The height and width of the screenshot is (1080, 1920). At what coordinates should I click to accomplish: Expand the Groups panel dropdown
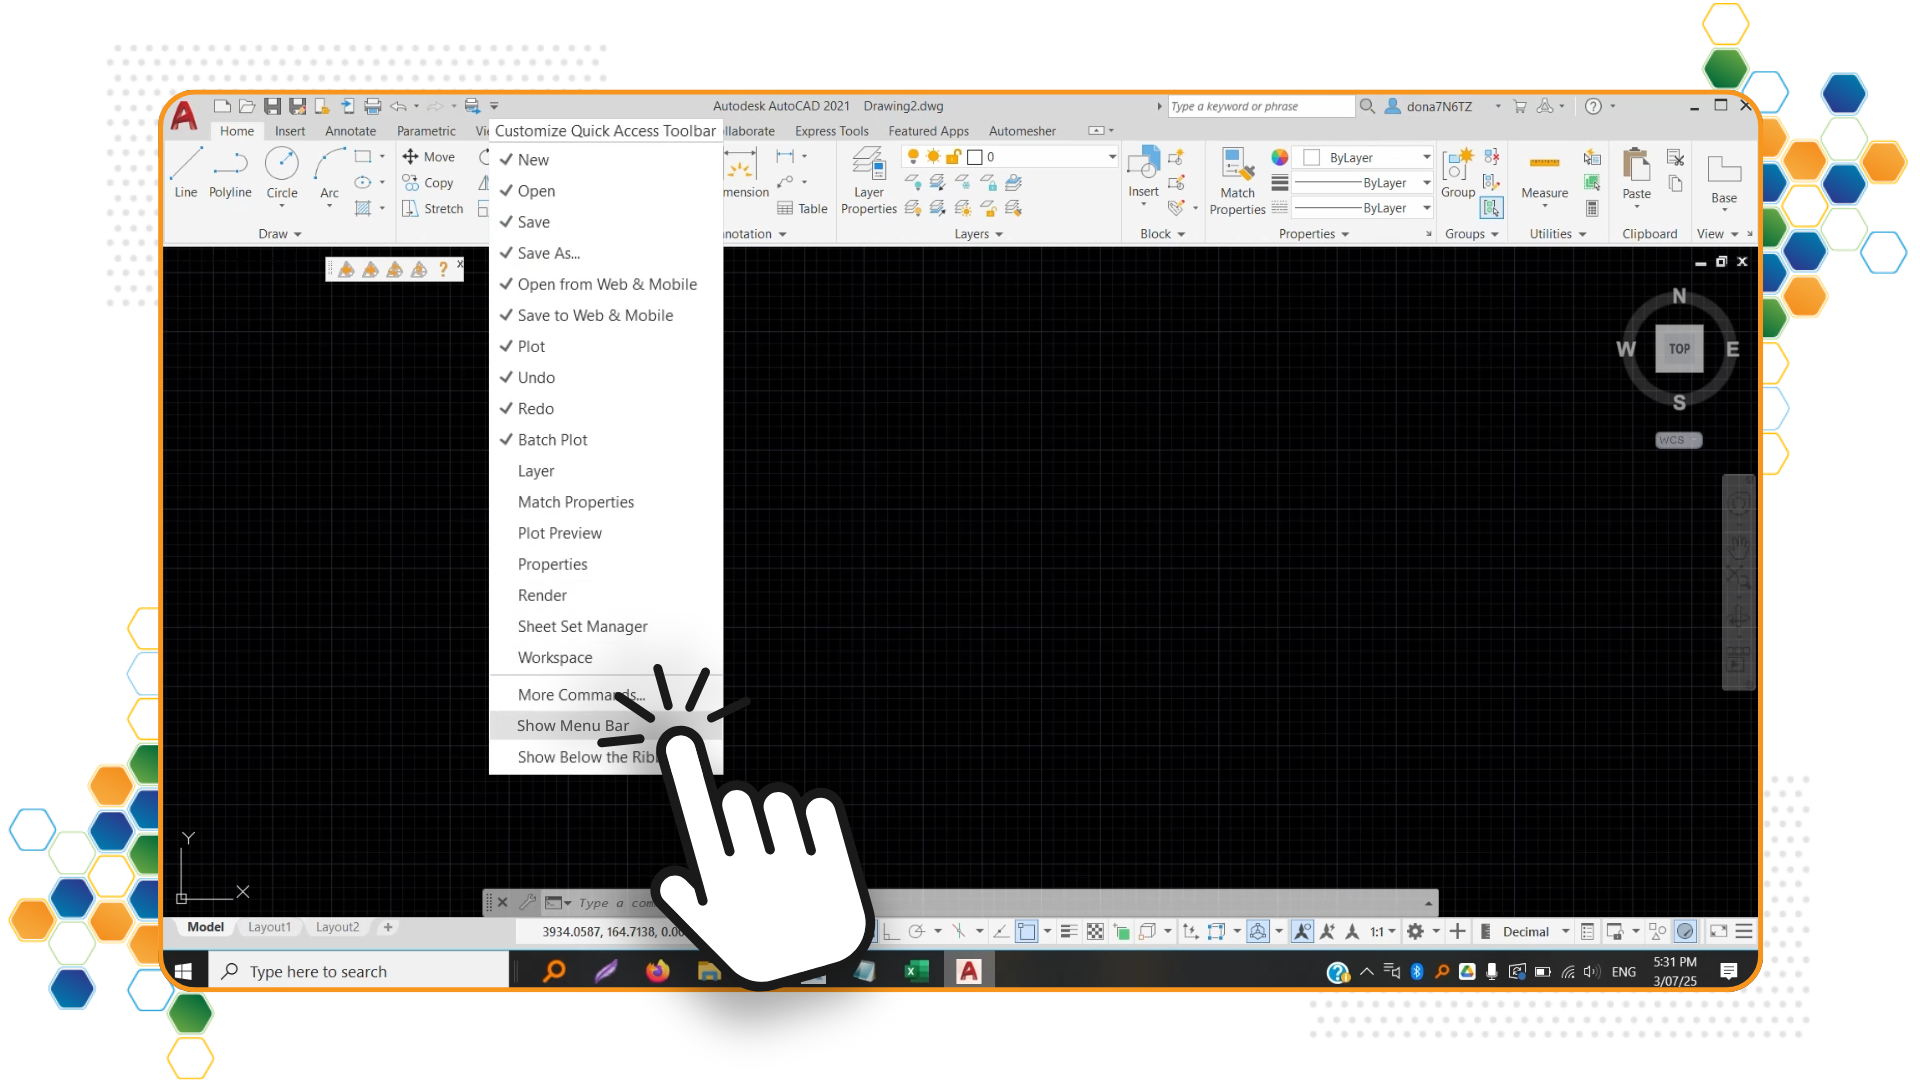click(x=1472, y=234)
